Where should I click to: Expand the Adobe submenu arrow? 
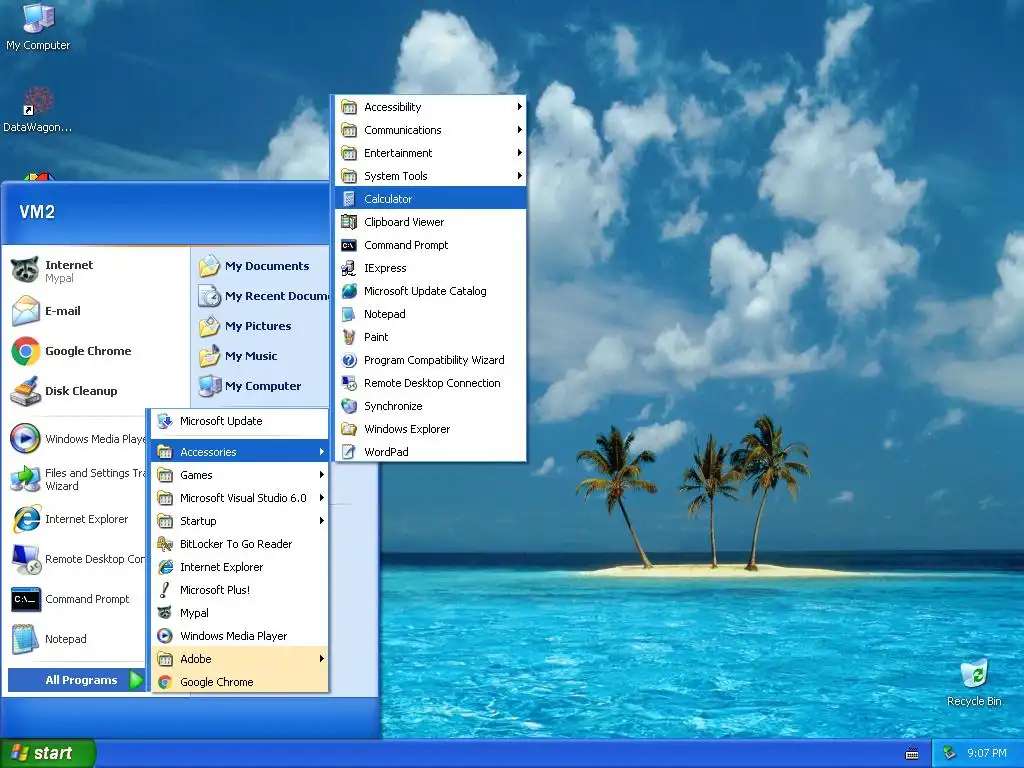pos(321,659)
